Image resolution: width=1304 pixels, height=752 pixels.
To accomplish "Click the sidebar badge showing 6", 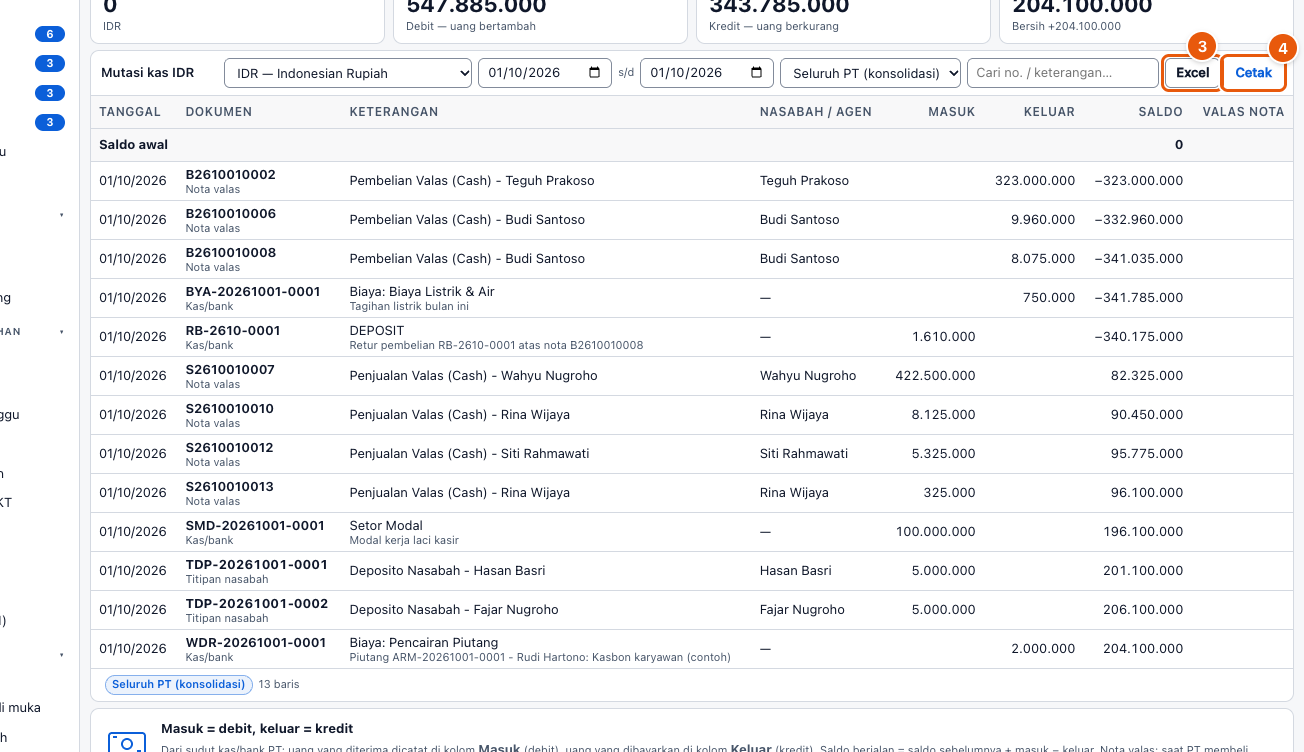I will coord(49,34).
